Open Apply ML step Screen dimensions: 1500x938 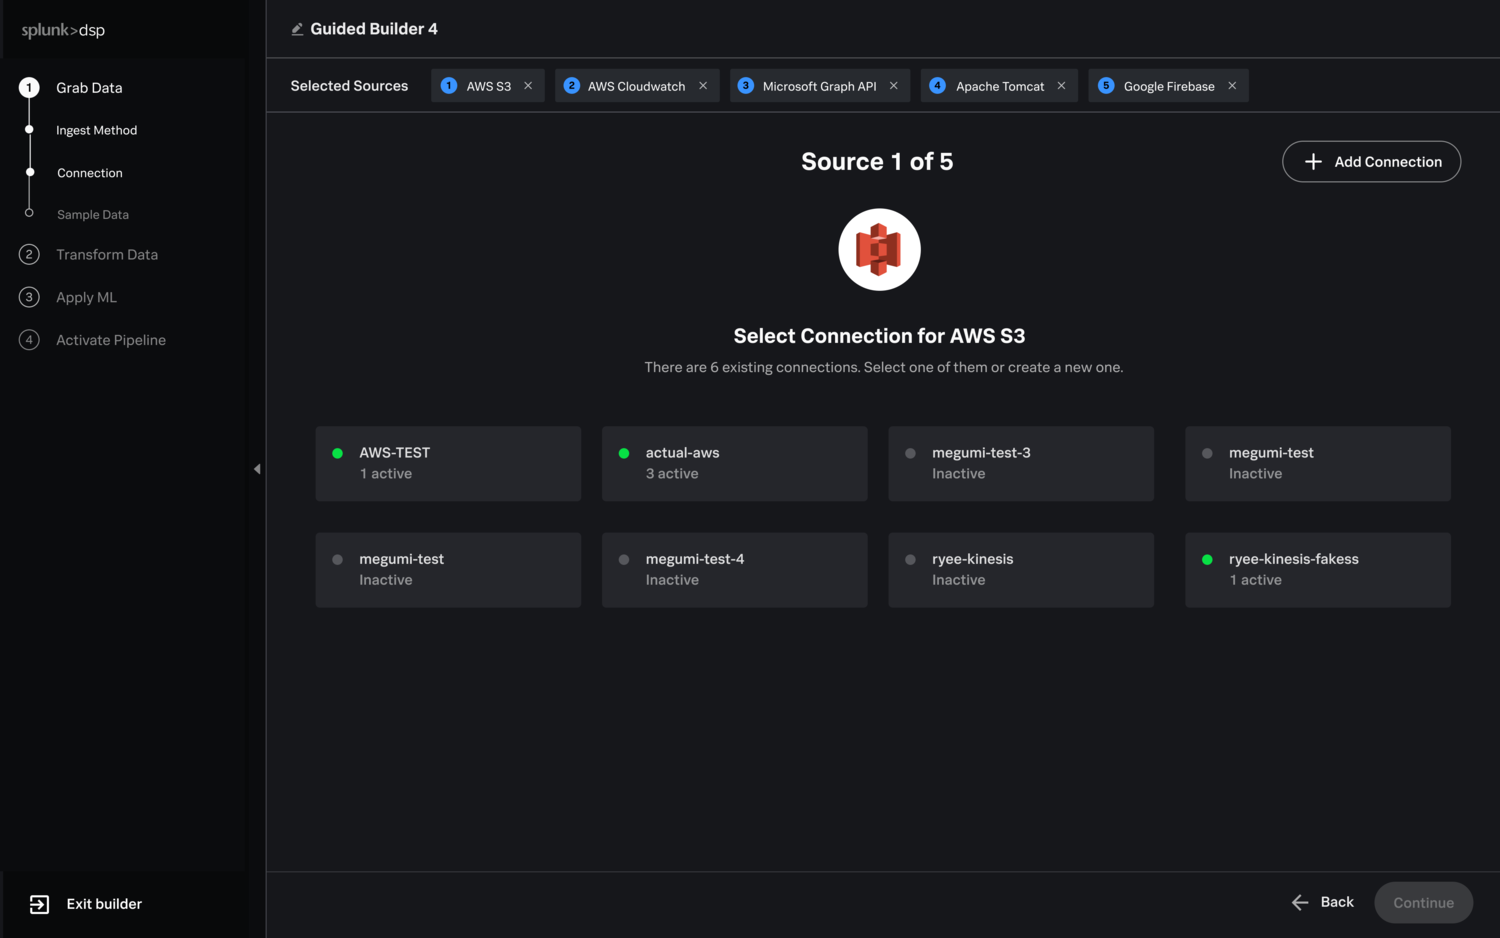[86, 298]
